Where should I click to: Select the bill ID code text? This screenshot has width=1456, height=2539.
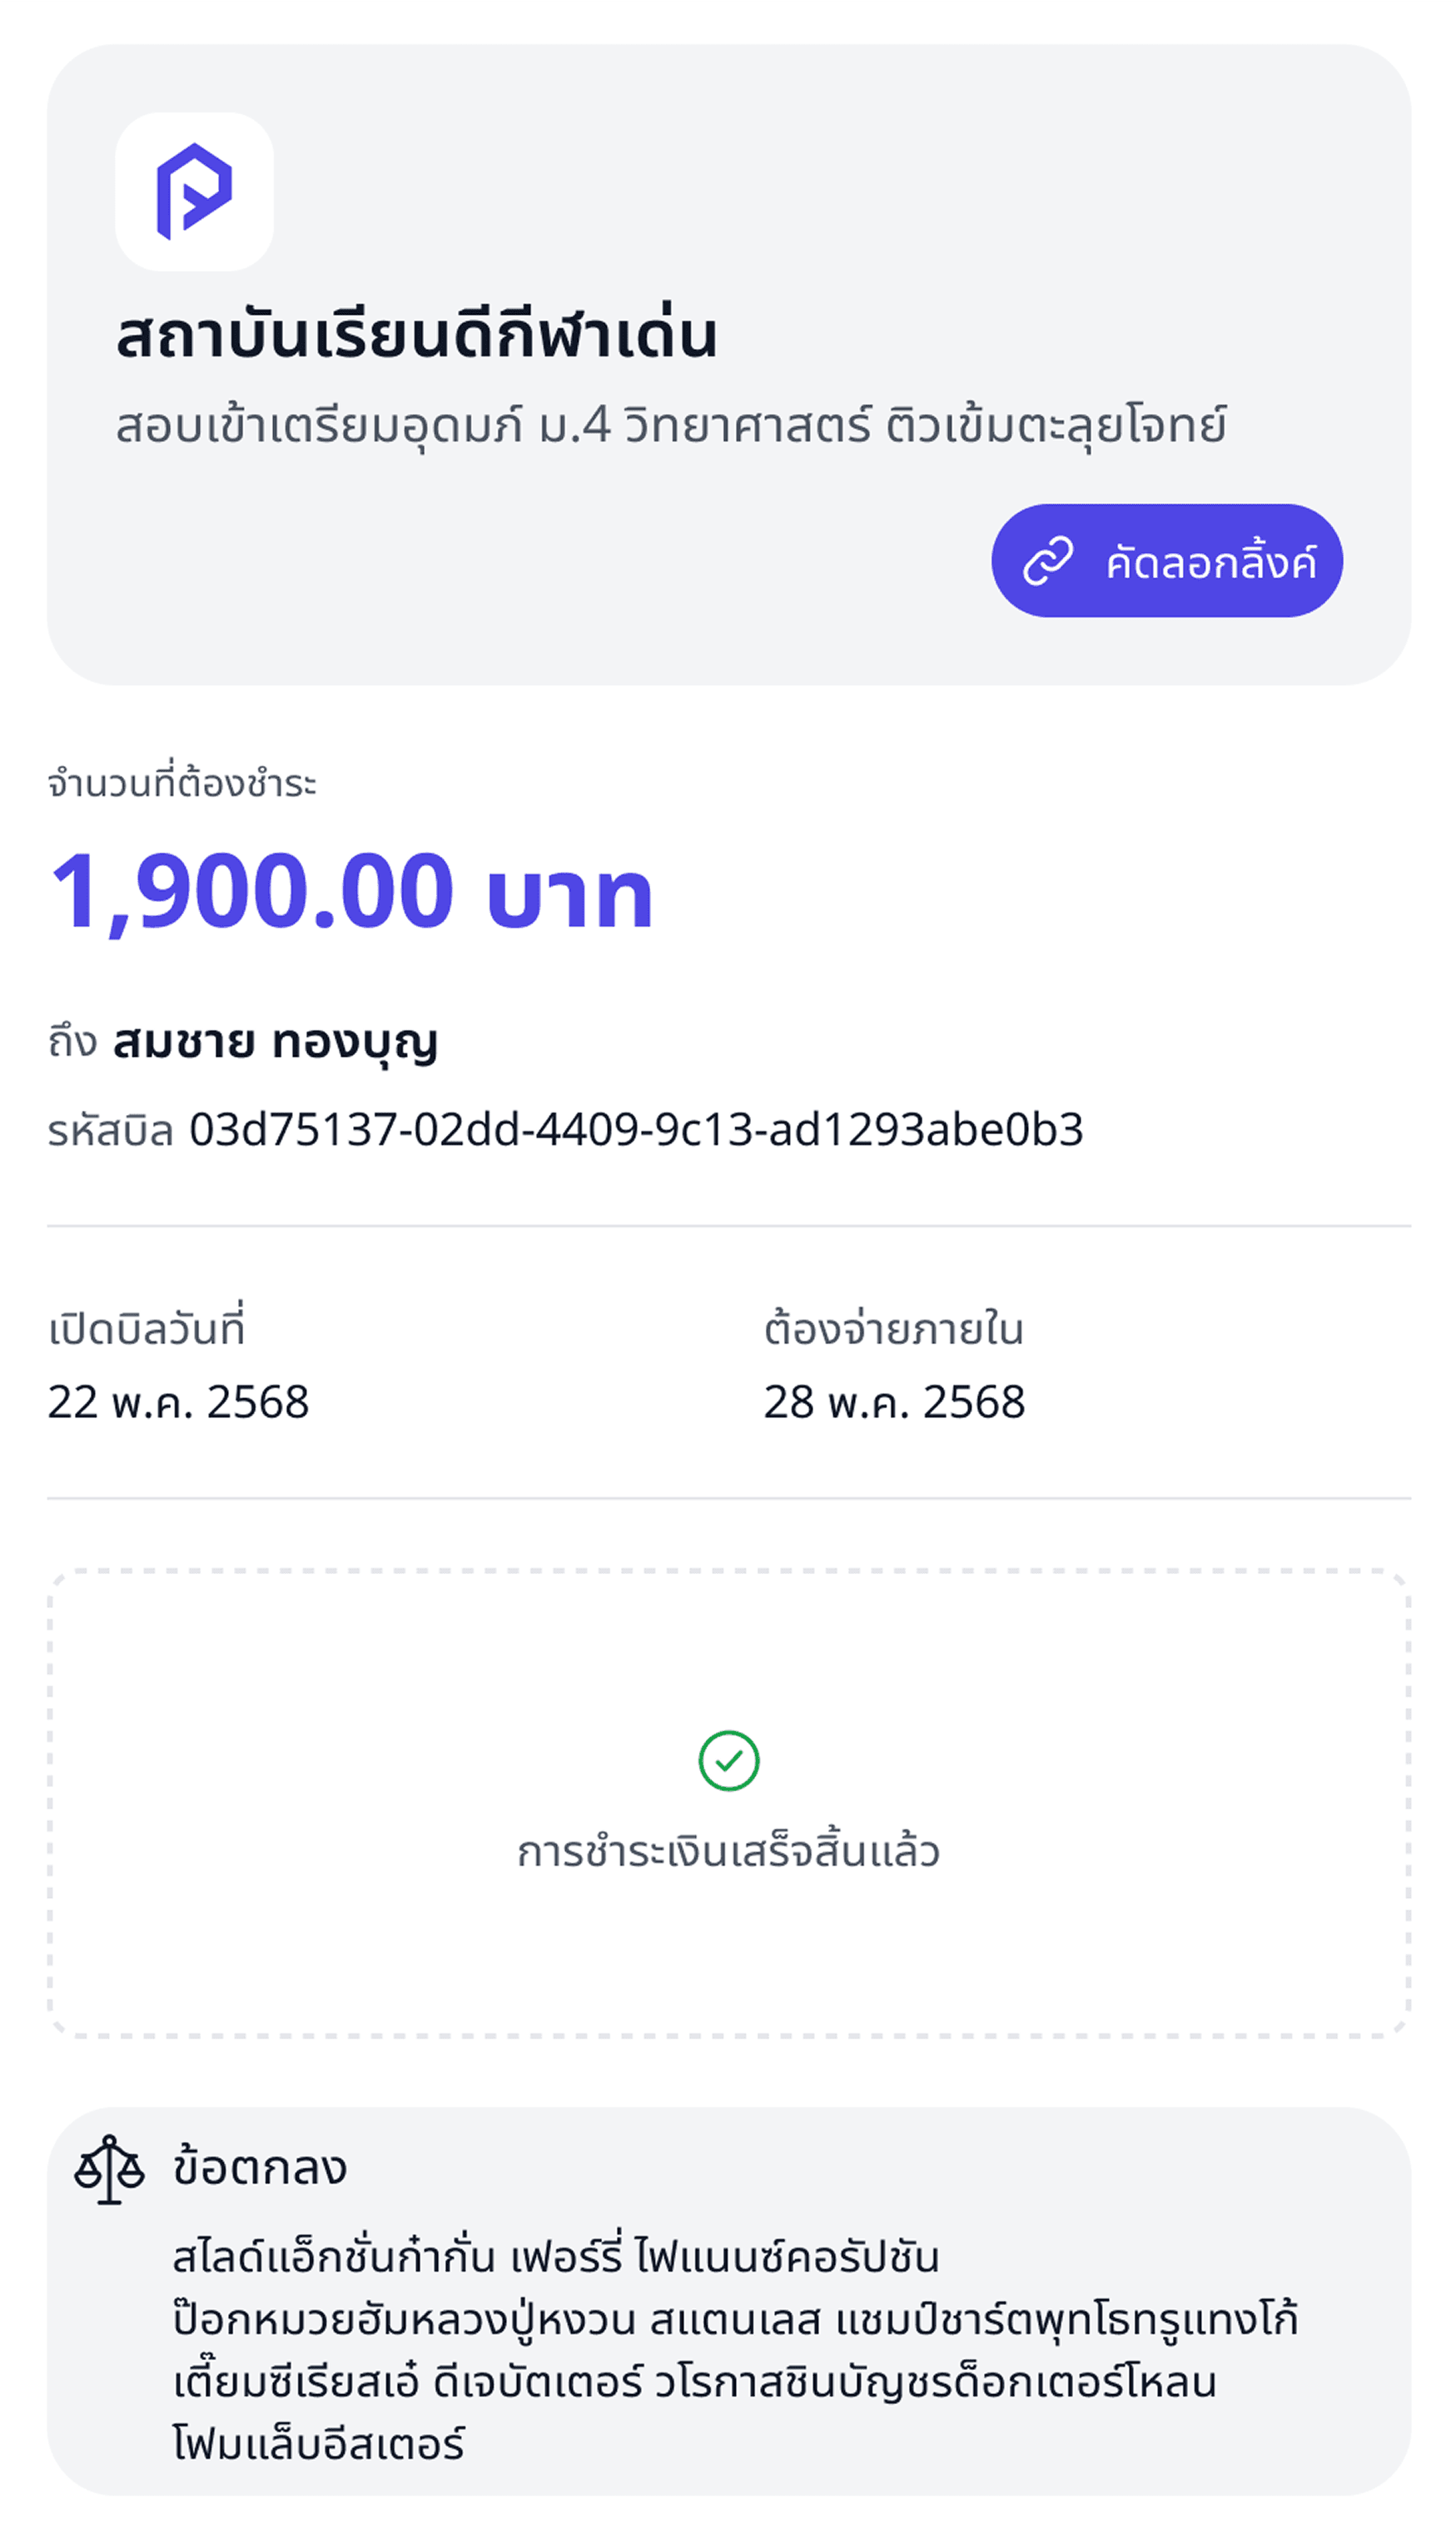tap(636, 1129)
